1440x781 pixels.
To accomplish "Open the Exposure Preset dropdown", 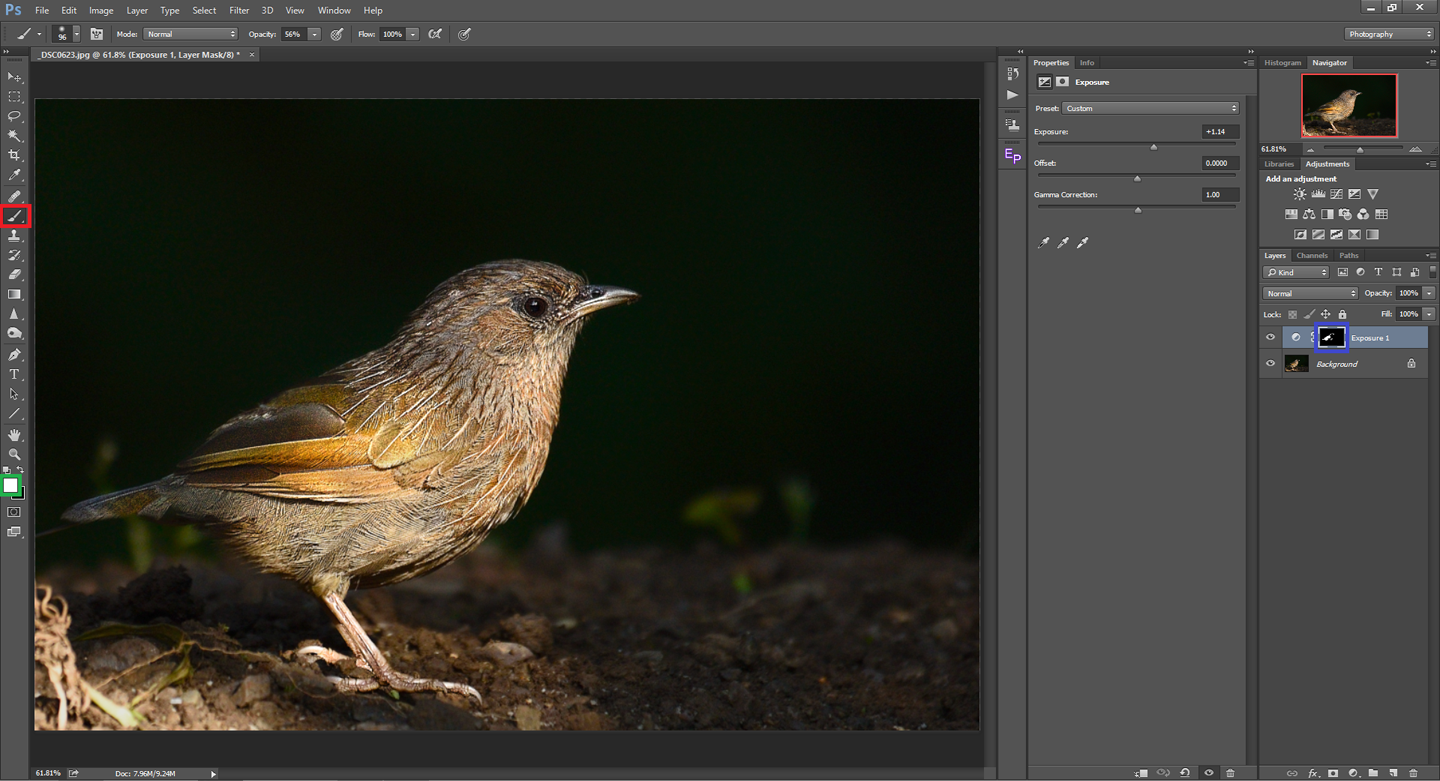I will [1151, 108].
